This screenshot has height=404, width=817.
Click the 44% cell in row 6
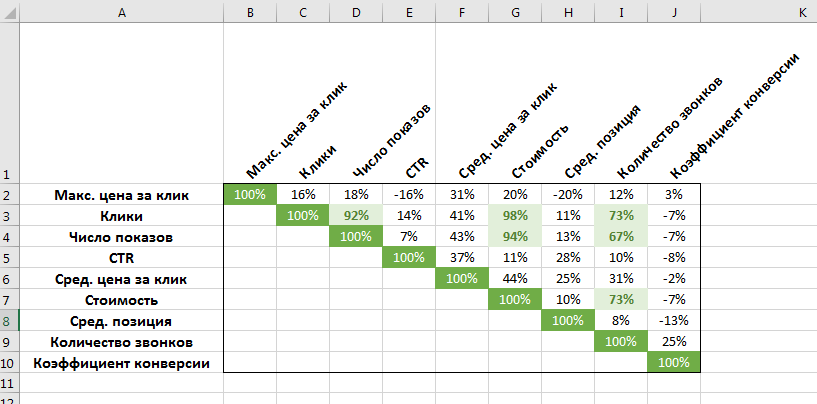[515, 278]
